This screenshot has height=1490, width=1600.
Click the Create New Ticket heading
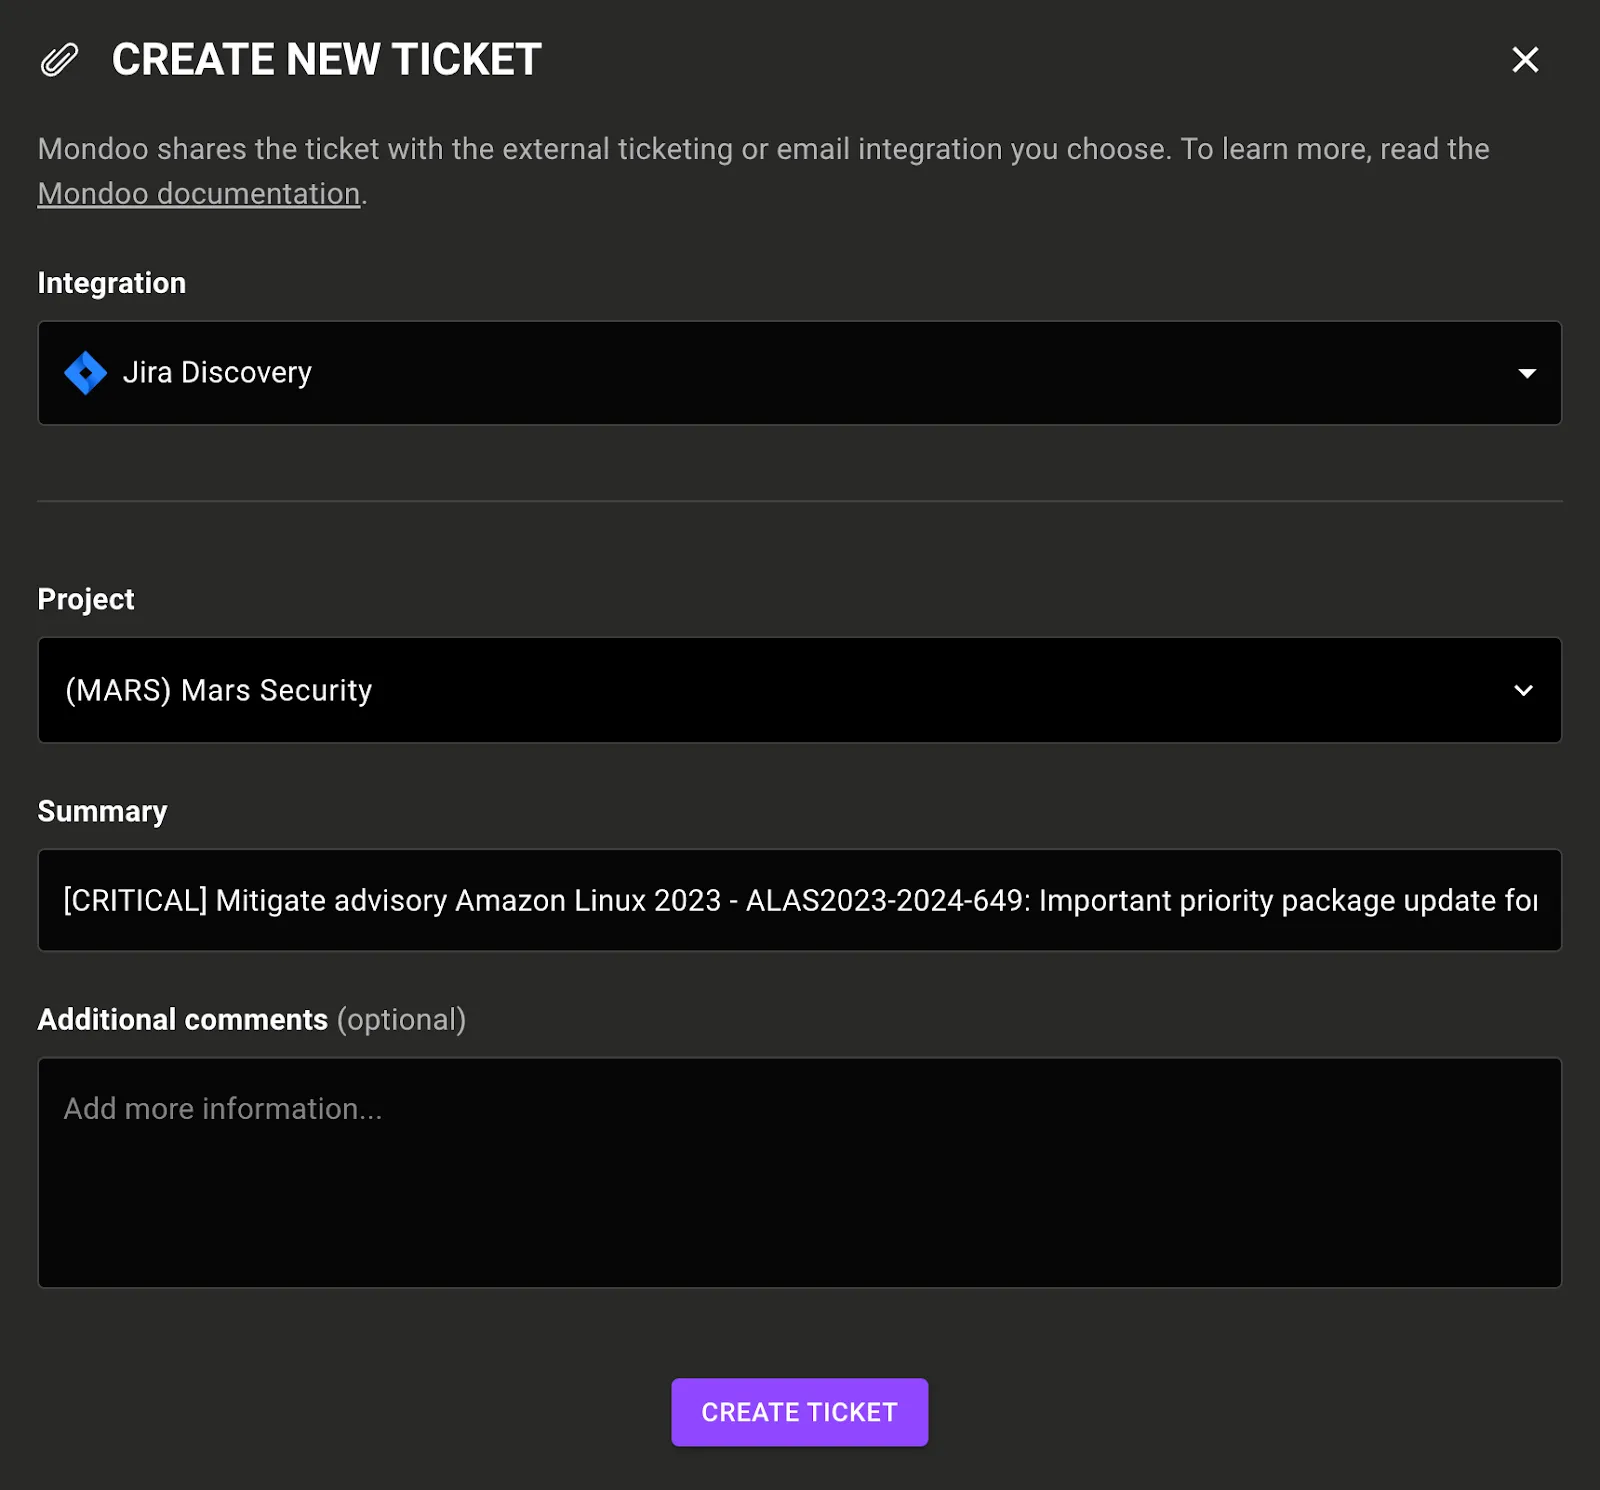coord(327,60)
